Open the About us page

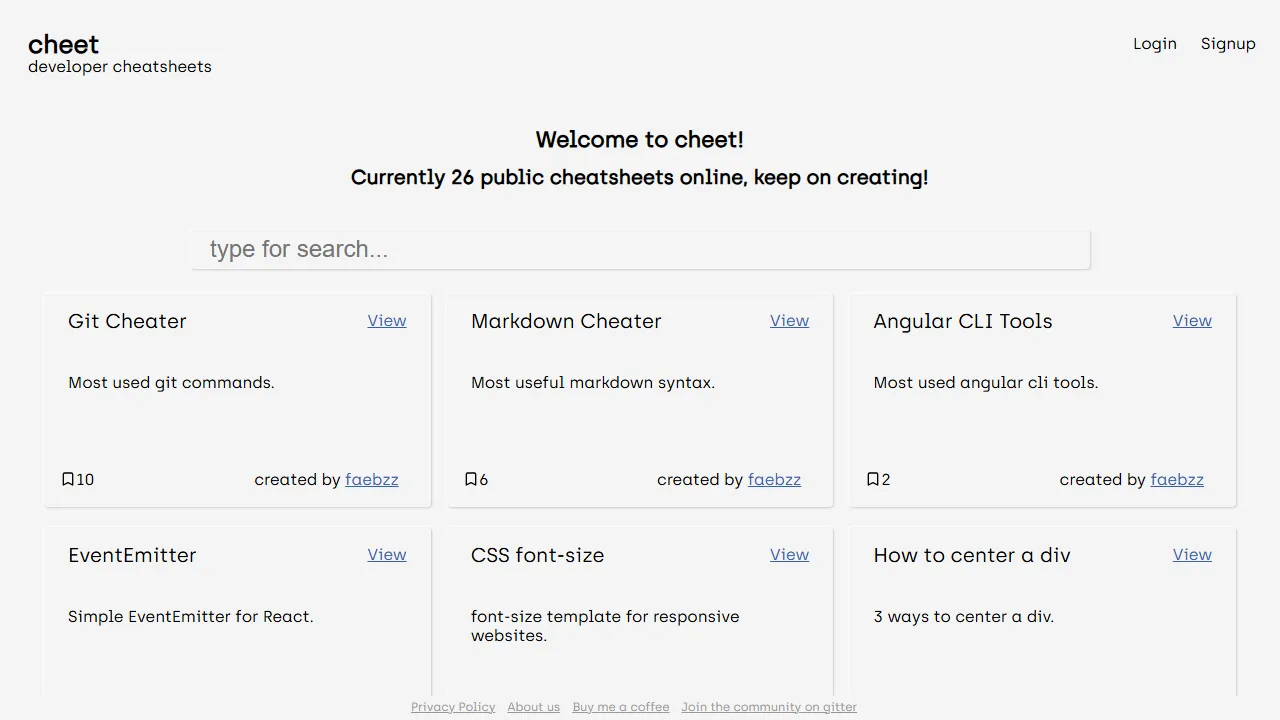coord(533,706)
